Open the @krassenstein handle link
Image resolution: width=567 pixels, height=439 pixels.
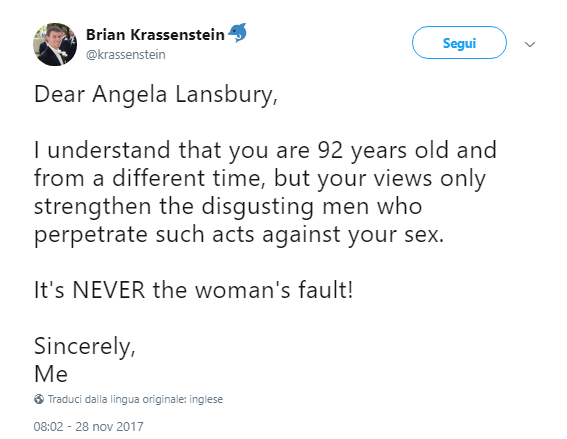click(x=125, y=55)
